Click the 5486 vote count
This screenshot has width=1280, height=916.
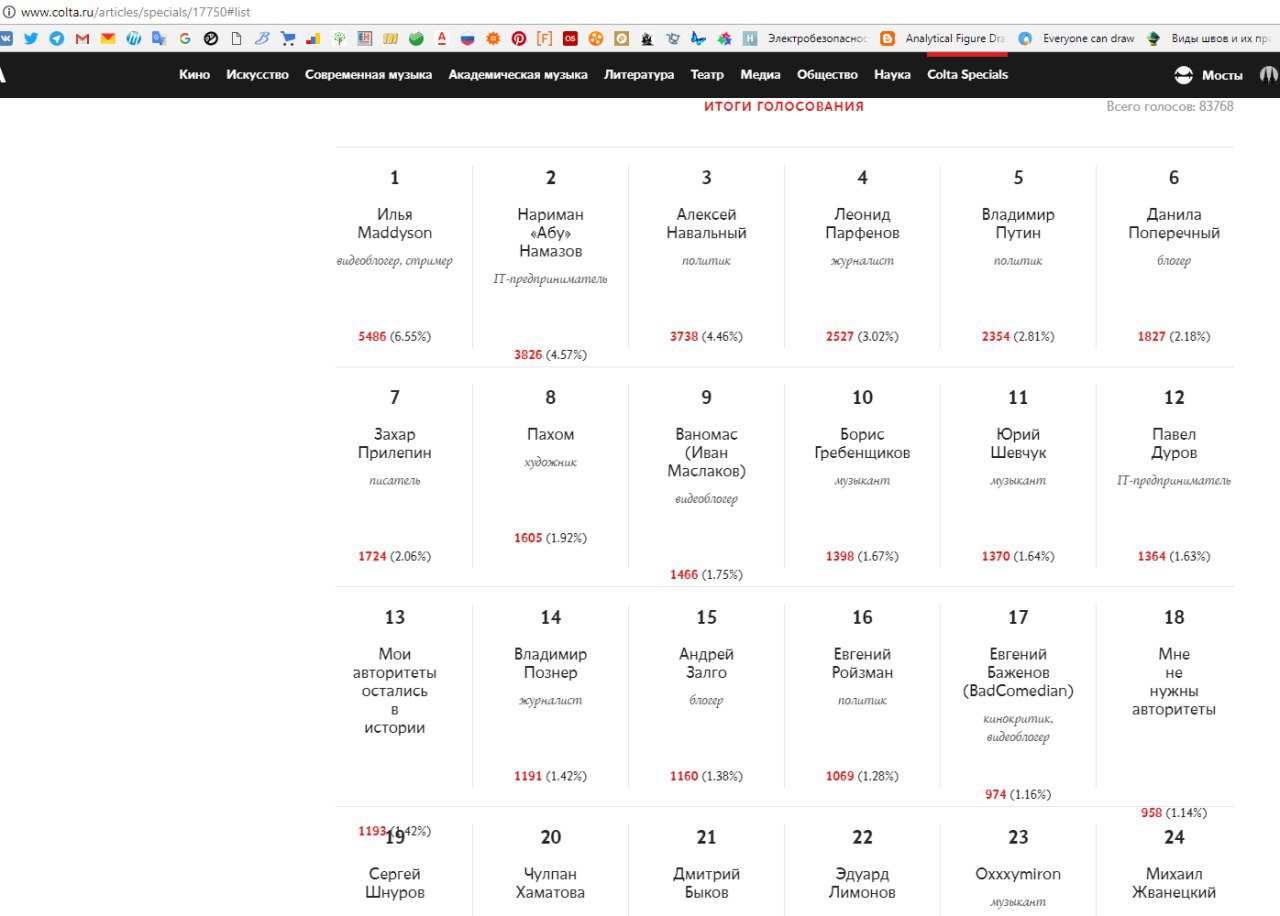pos(372,337)
